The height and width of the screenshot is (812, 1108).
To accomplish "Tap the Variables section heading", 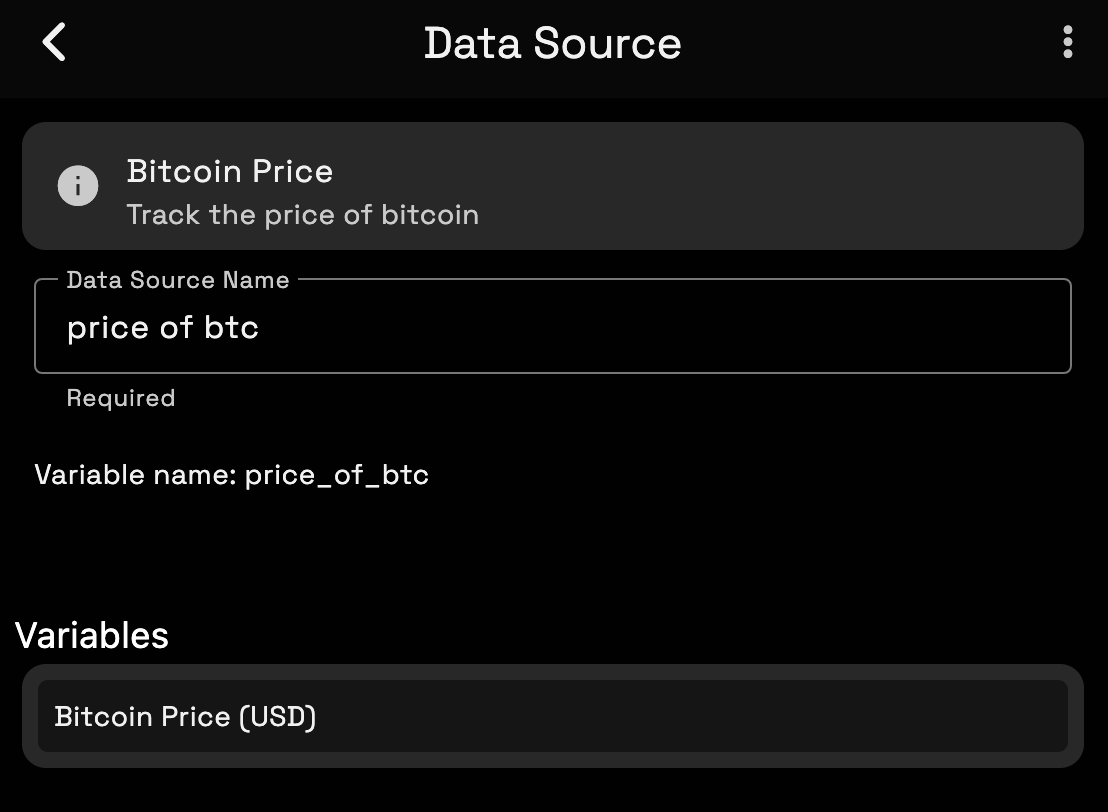I will (x=92, y=635).
